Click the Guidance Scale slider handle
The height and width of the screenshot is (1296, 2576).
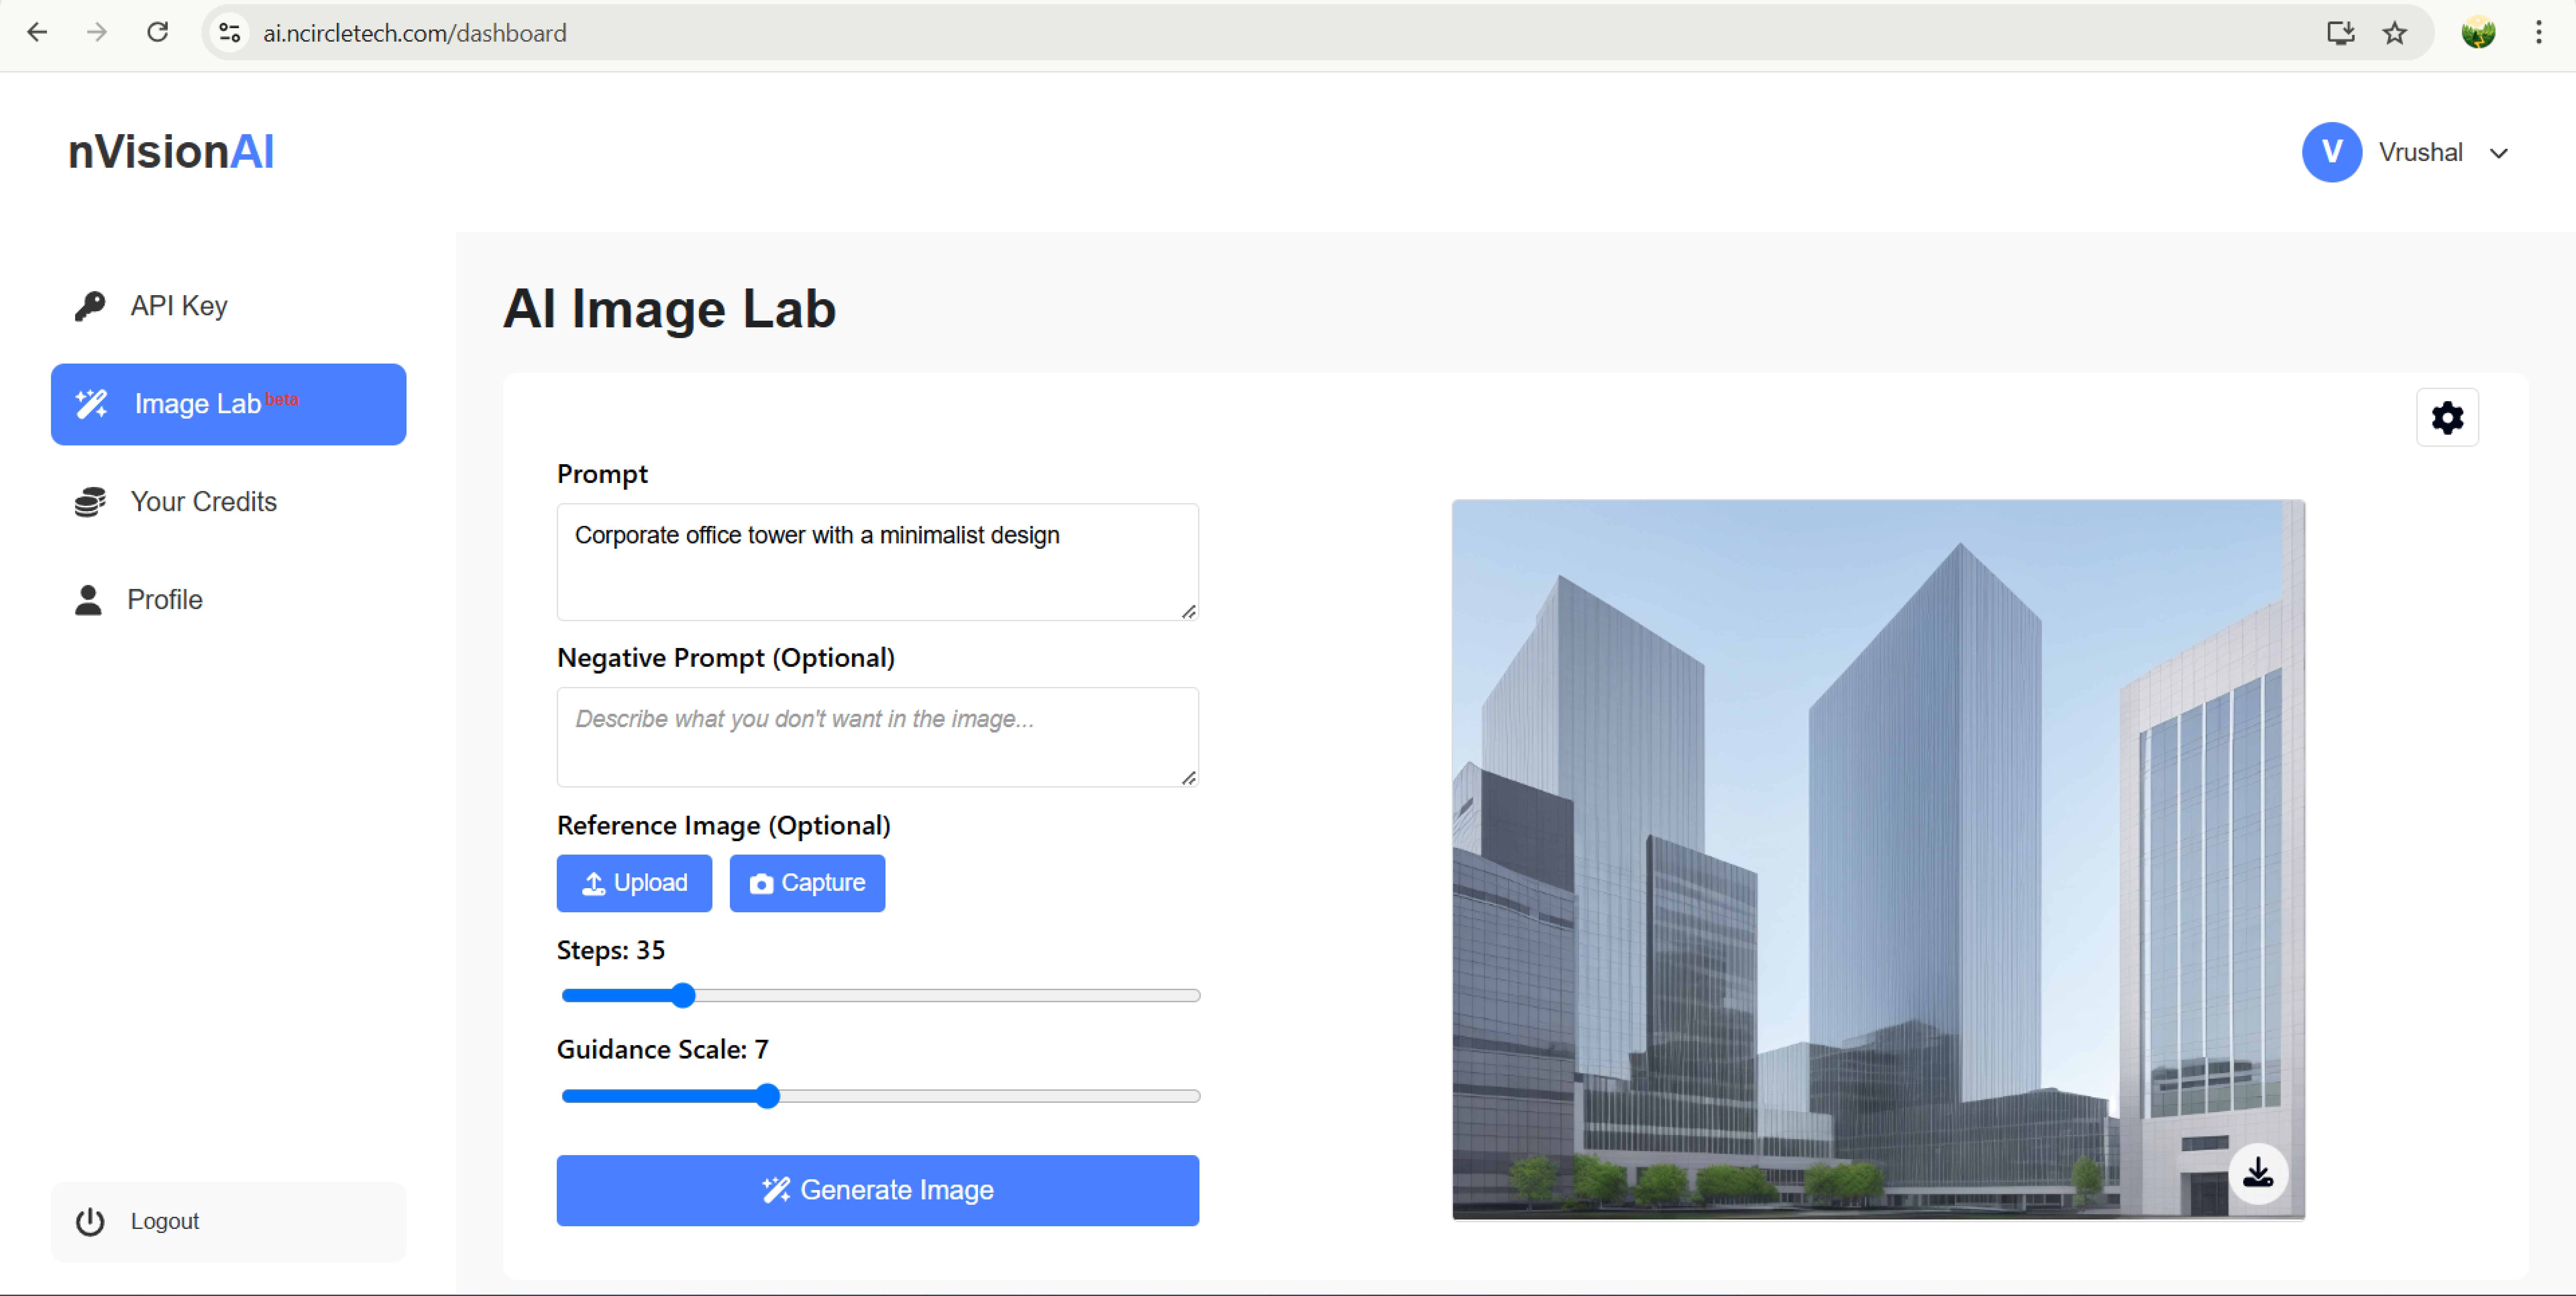[767, 1096]
